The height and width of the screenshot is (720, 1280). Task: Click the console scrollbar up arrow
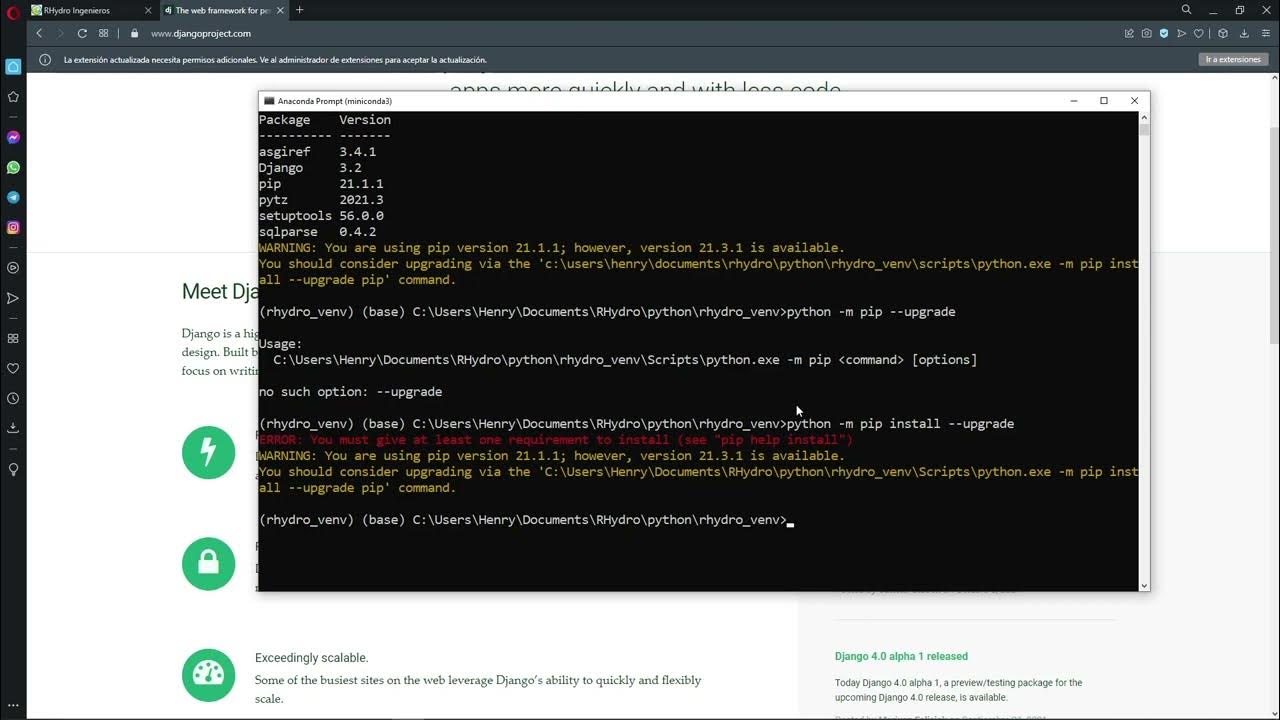pos(1144,117)
